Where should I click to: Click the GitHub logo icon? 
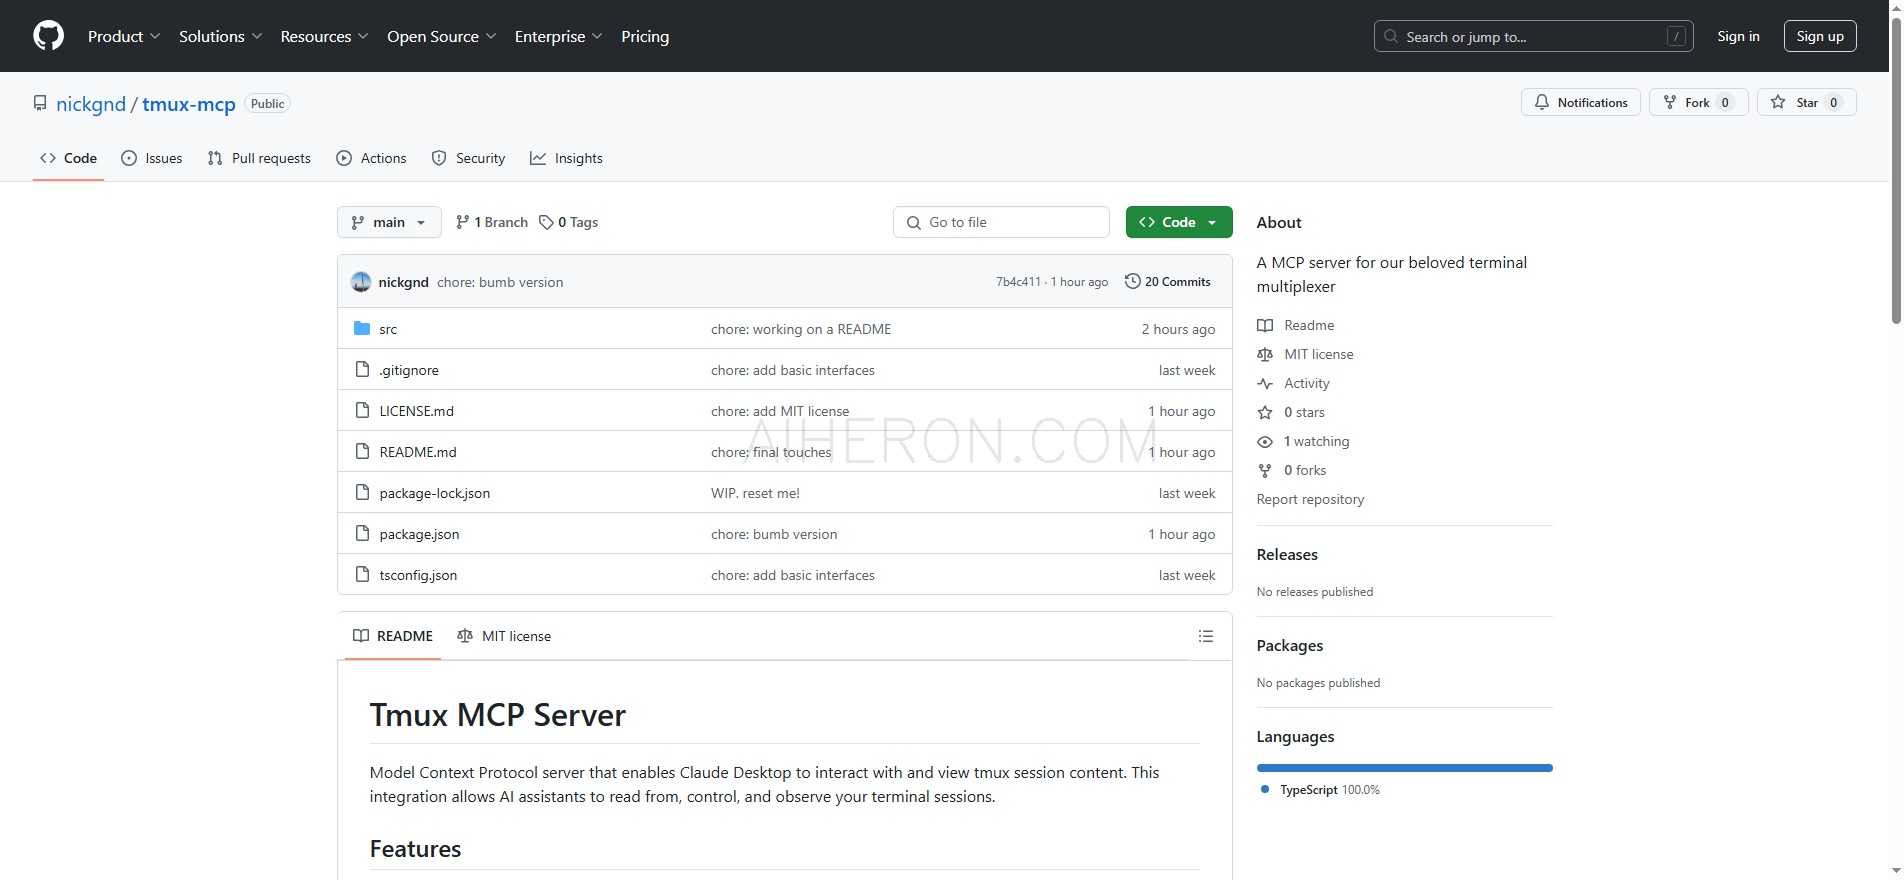point(48,36)
